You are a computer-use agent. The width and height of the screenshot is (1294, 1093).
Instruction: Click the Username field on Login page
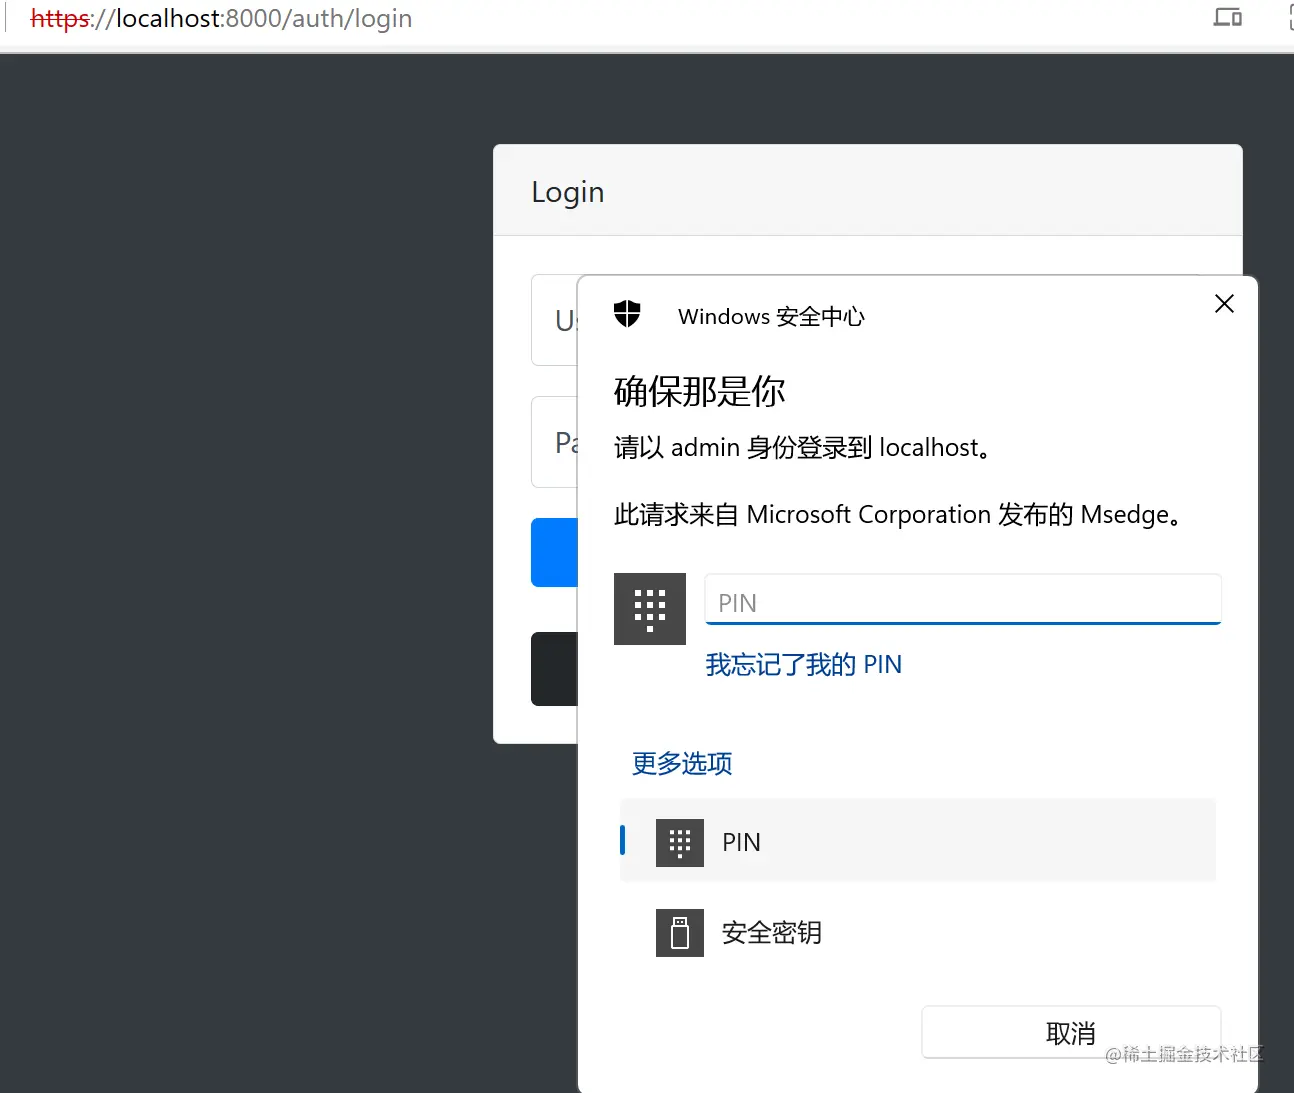click(x=555, y=320)
